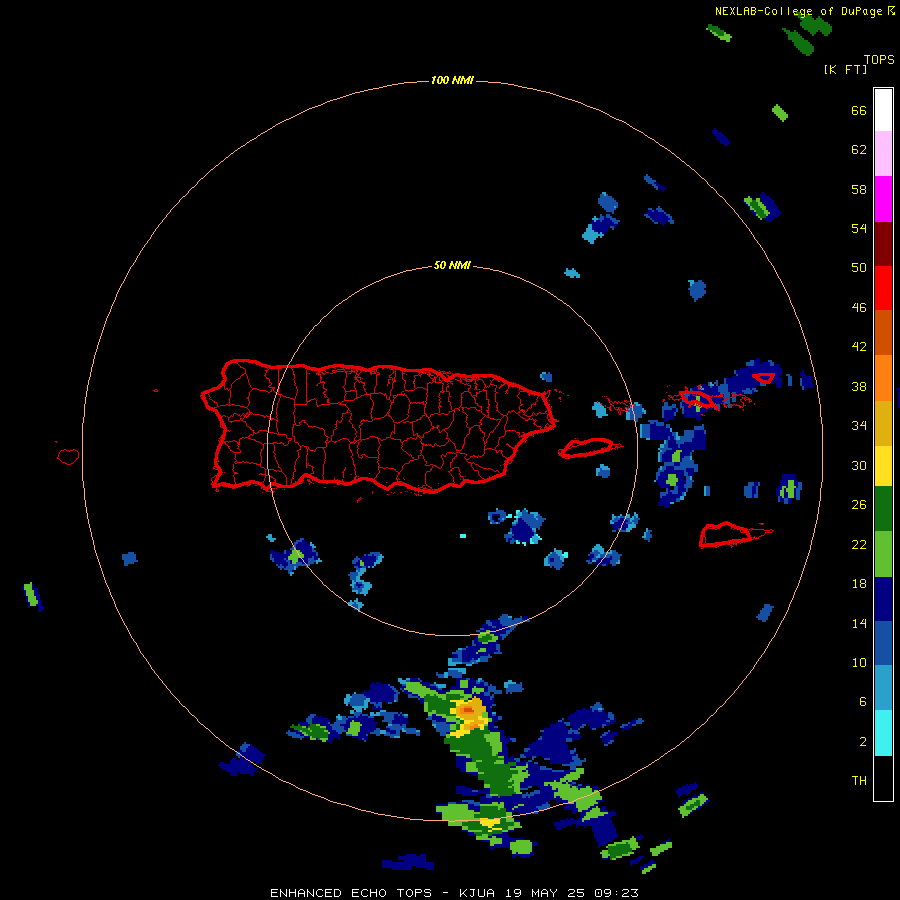Select the "TOPS" legend title
This screenshot has height=900, width=900.
(879, 59)
